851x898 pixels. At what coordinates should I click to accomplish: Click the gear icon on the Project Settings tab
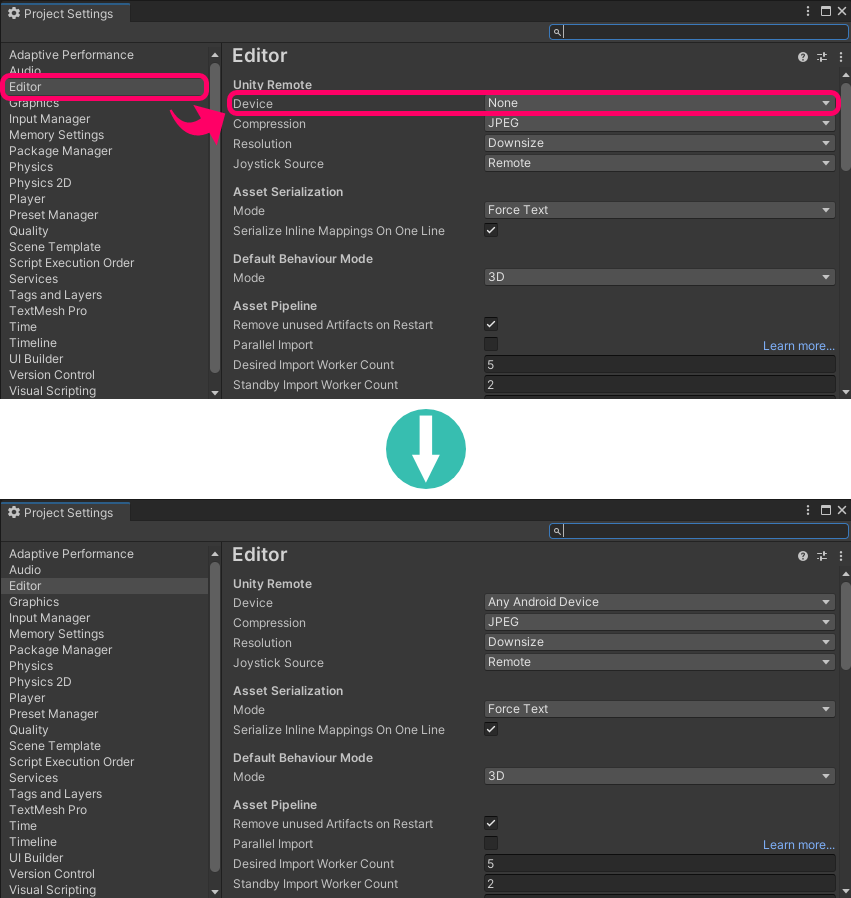(12, 12)
